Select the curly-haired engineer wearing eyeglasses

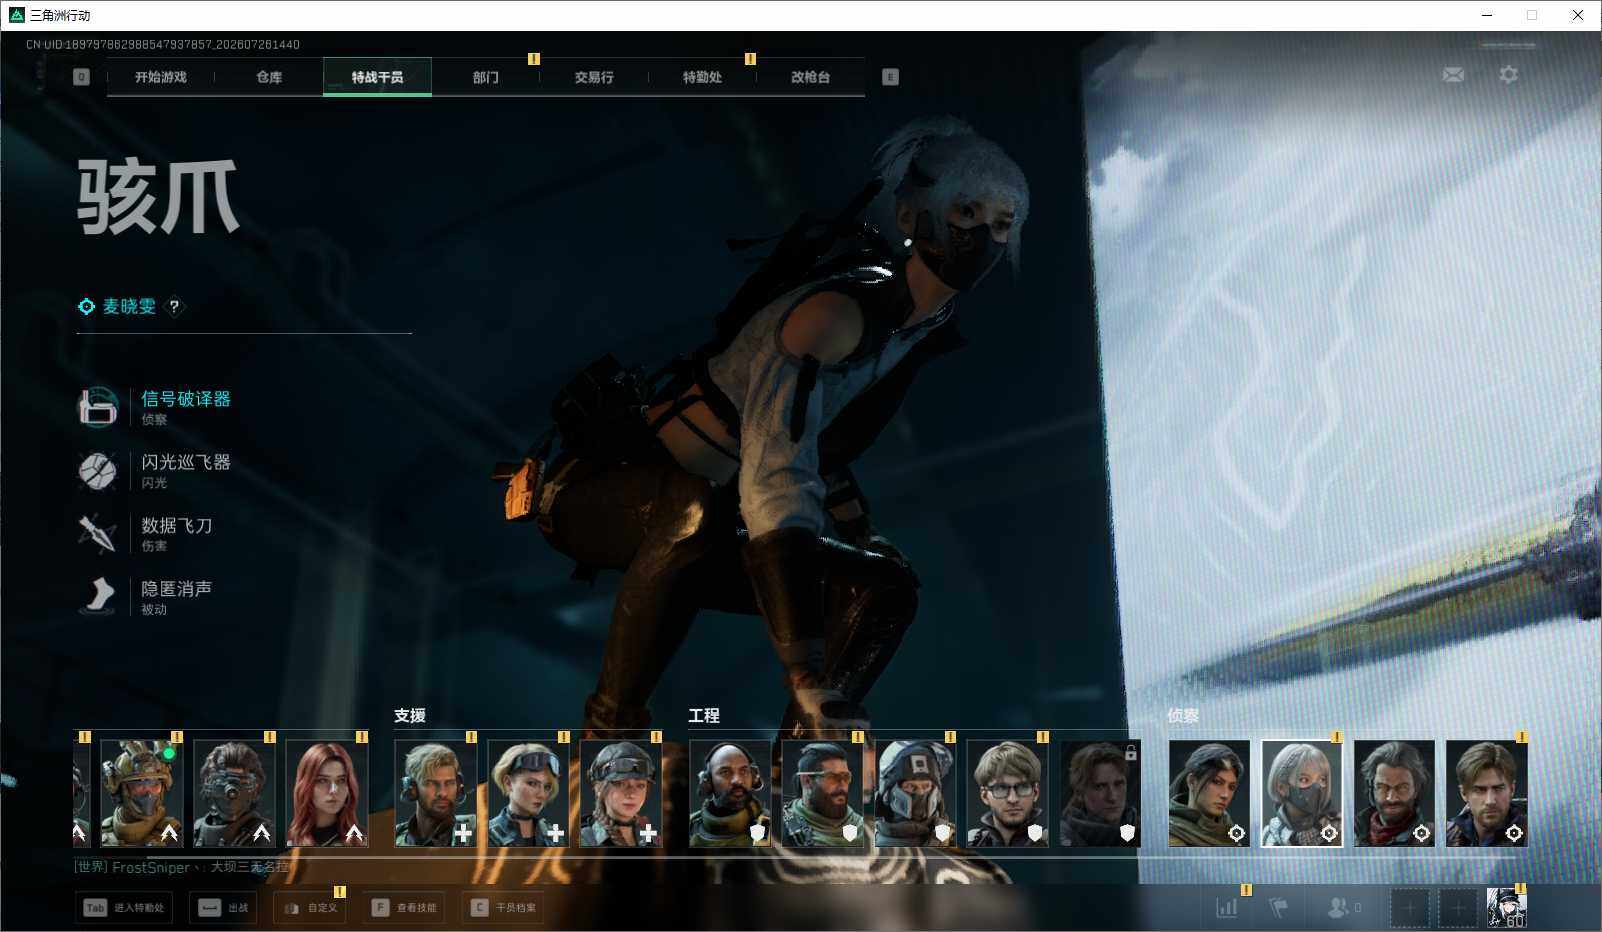click(x=1007, y=793)
